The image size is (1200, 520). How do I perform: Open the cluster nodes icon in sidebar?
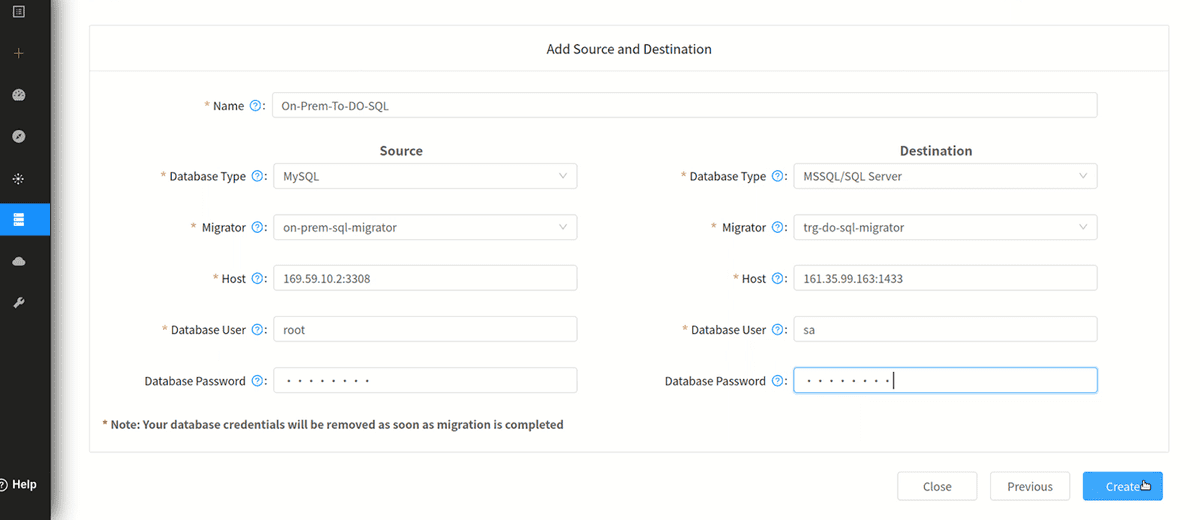18,178
